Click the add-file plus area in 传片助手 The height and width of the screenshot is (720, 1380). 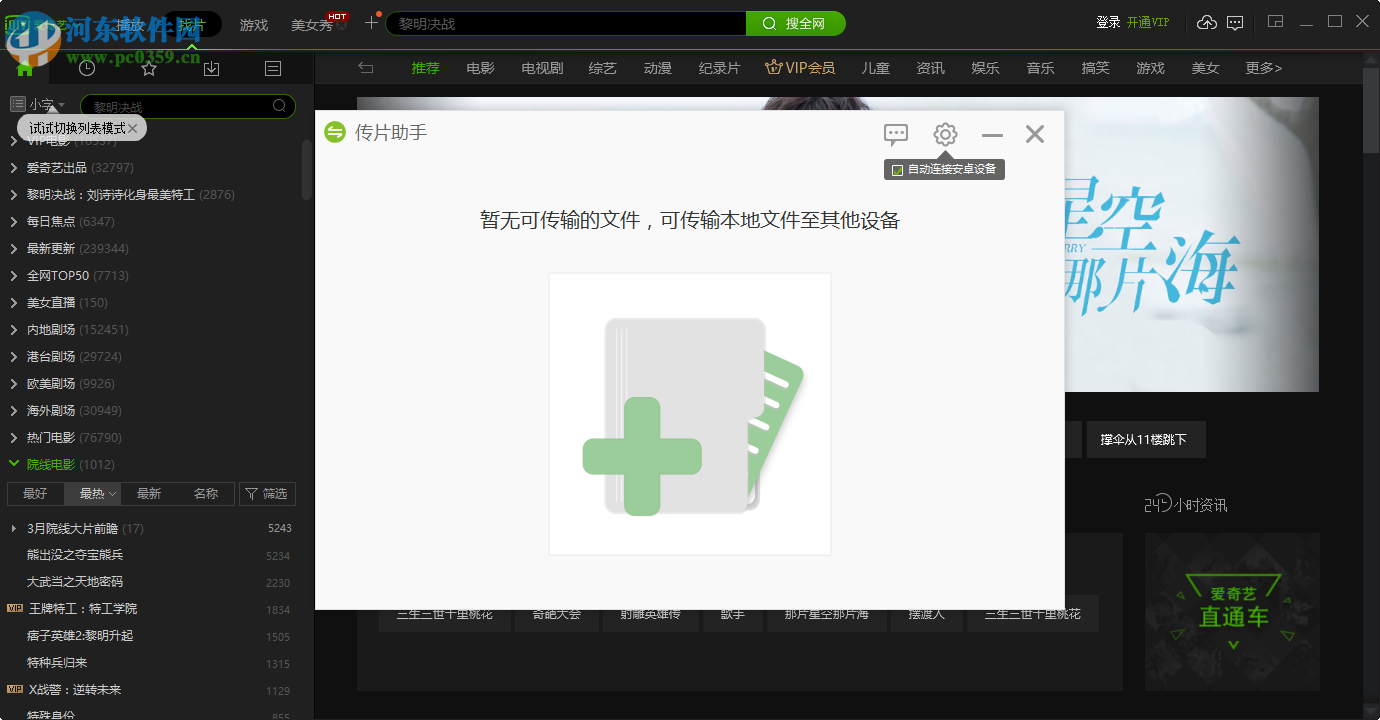[x=689, y=414]
